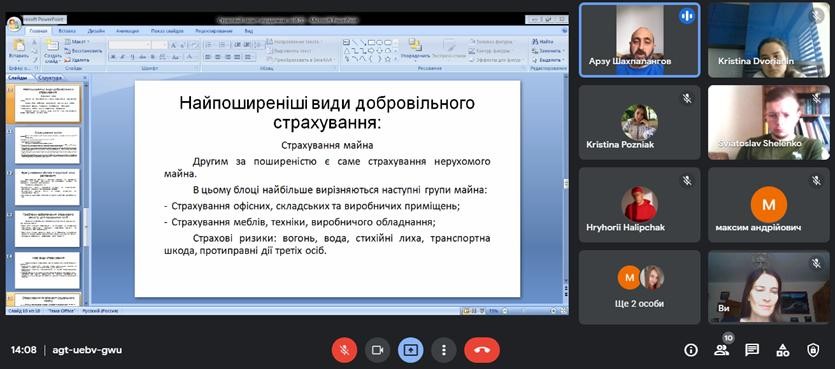The image size is (835, 369).
Task: Open the Вставка ribbon tab
Action: [x=67, y=31]
